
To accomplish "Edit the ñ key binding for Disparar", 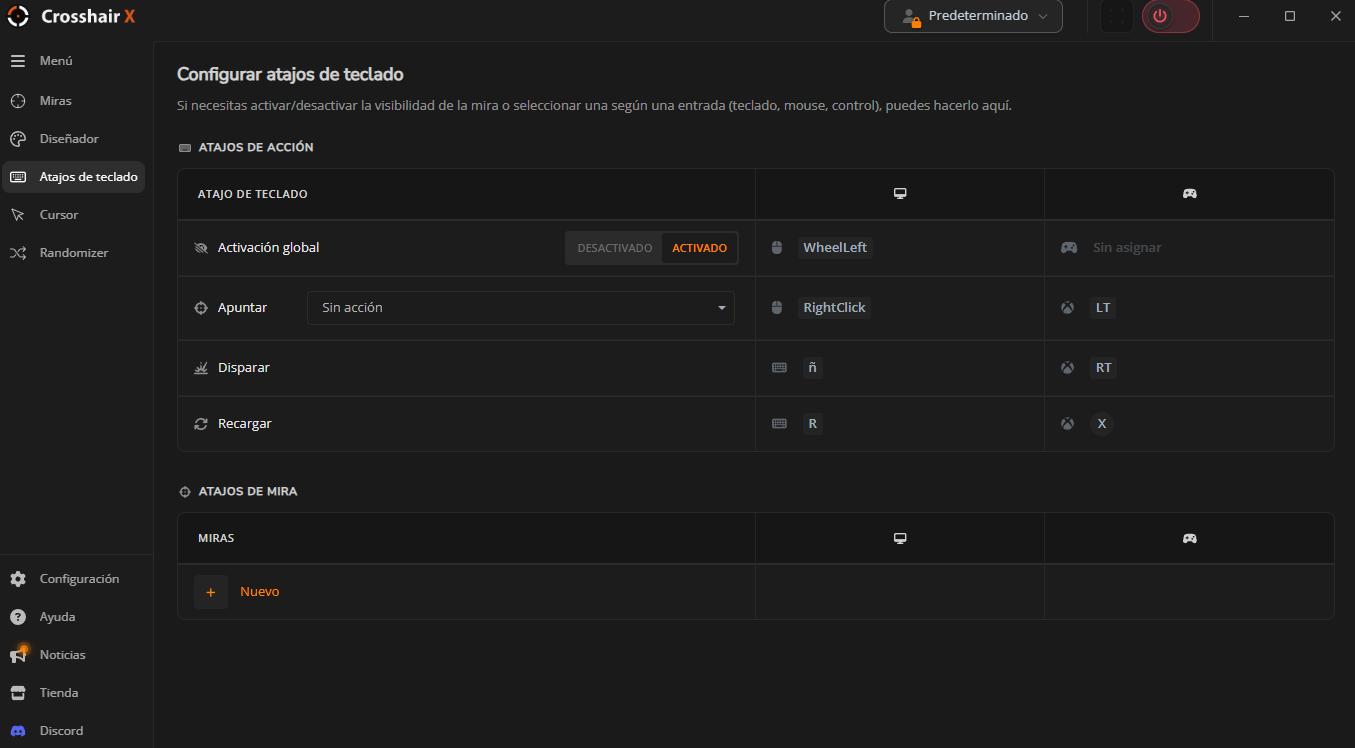I will 812,368.
